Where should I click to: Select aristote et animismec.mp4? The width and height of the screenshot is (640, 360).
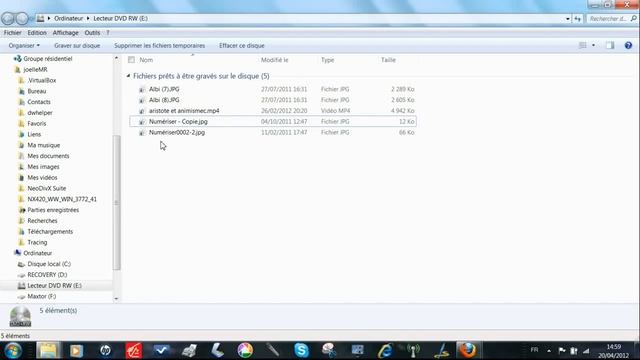[x=184, y=111]
